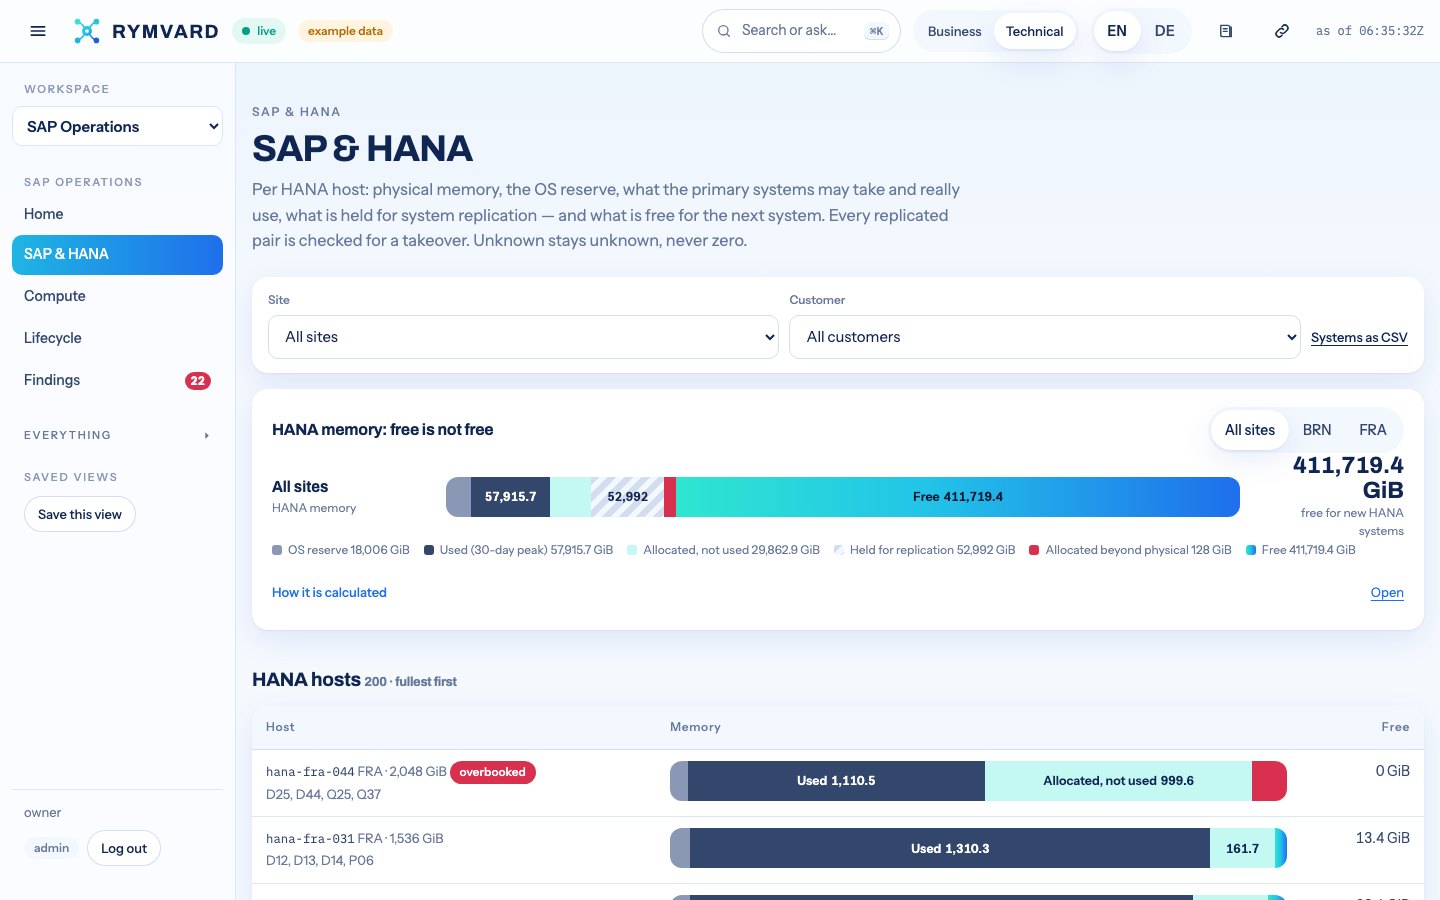Click Used 1,310.3 bar of hana-fra-031

(950, 849)
